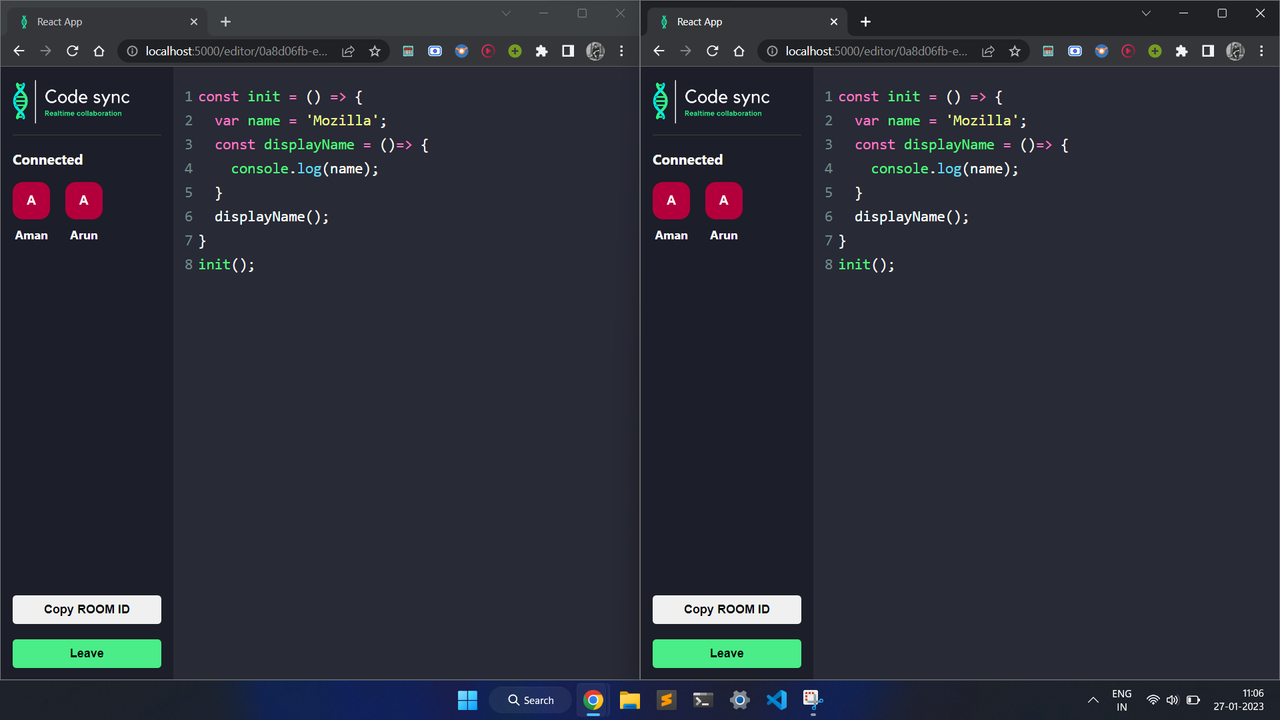
Task: Open Chrome three-dot menu in right window
Action: pos(1261,51)
